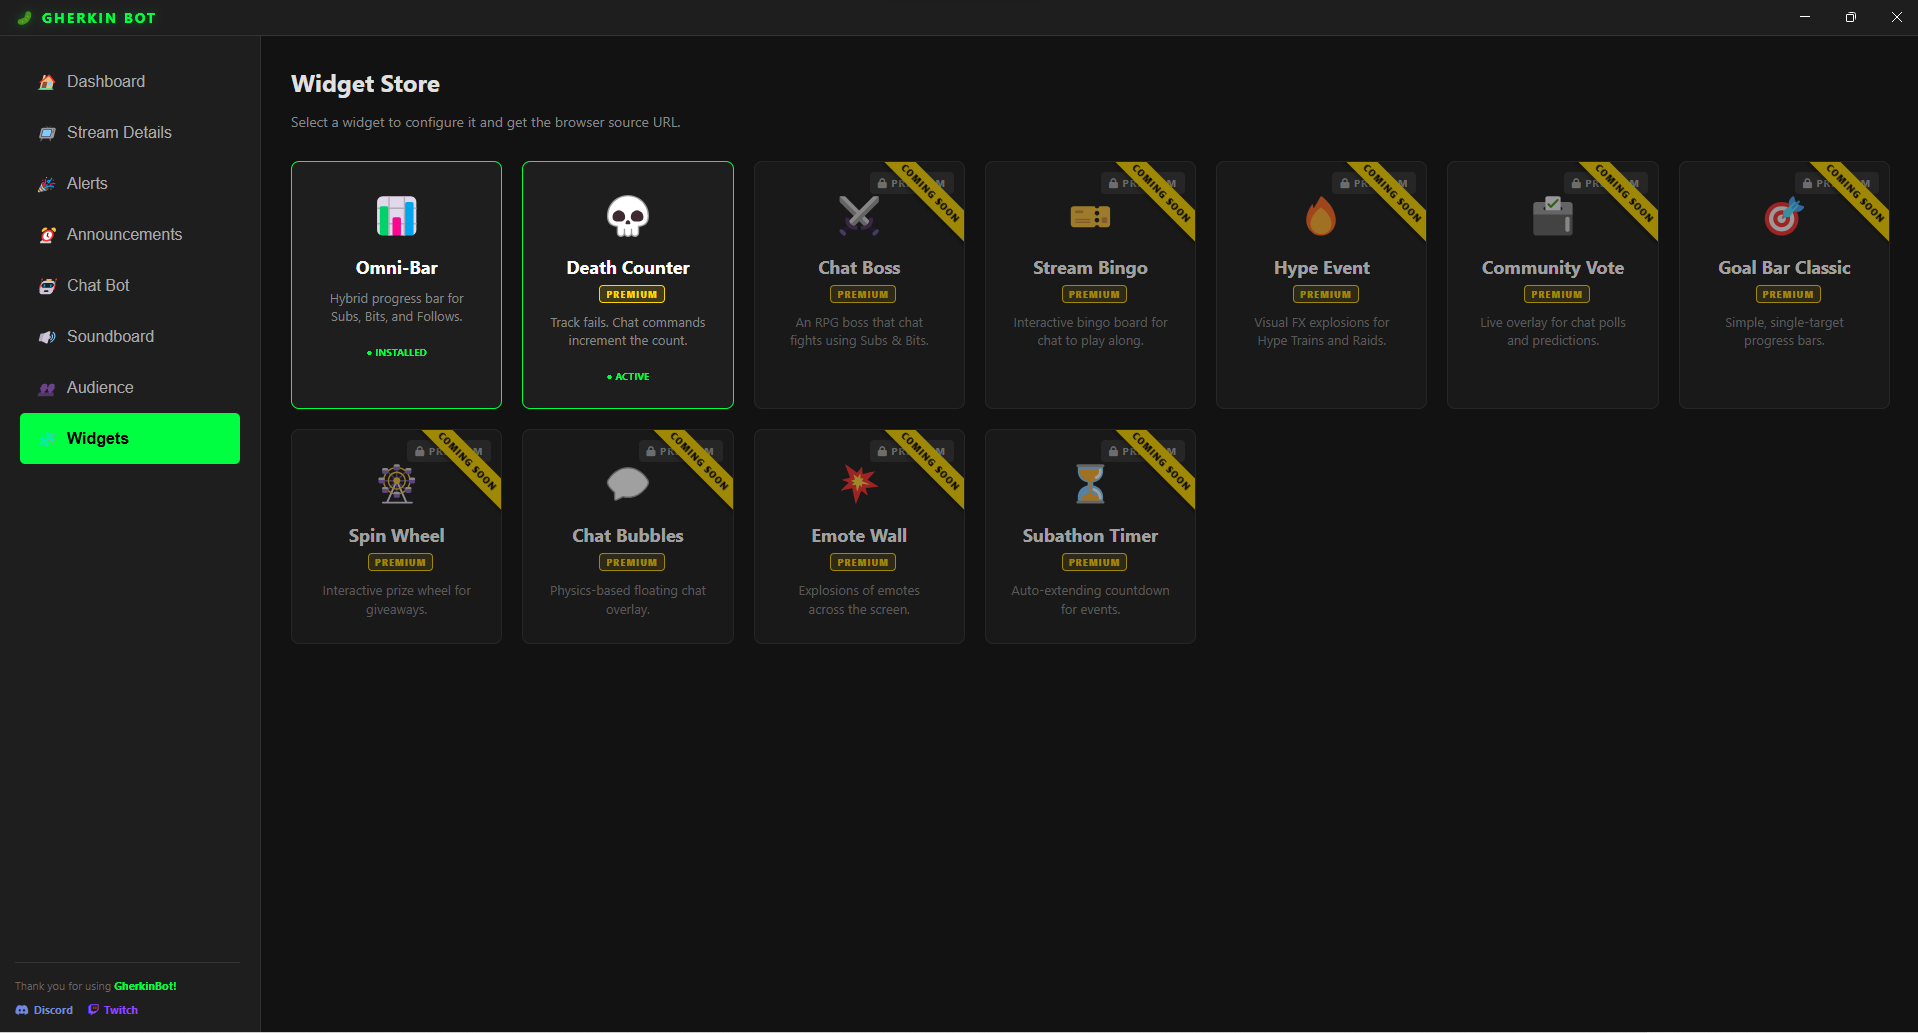Click the Spin Wheel widget card
1918x1033 pixels.
[x=396, y=536]
